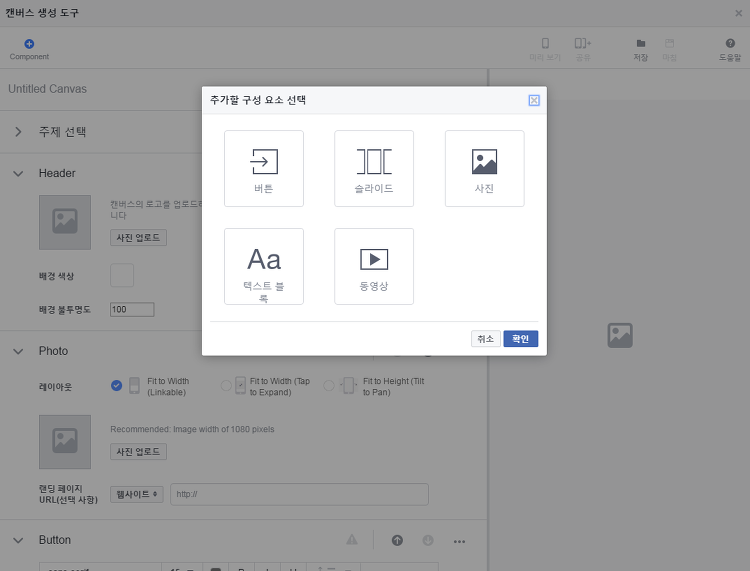
Task: Confirm selection with 확인 button
Action: [520, 339]
